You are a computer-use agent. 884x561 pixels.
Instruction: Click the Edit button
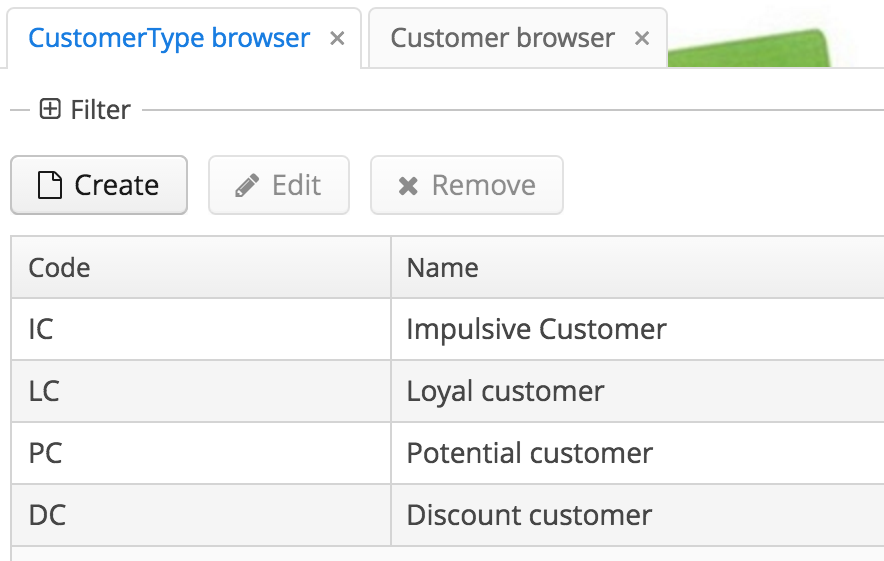(x=279, y=185)
